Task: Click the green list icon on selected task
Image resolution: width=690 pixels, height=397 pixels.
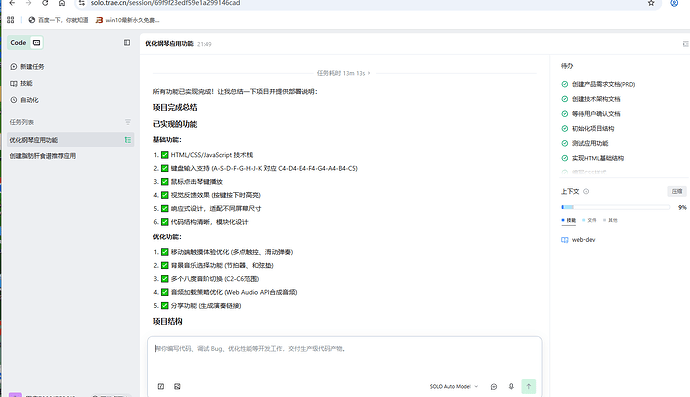Action: click(128, 140)
